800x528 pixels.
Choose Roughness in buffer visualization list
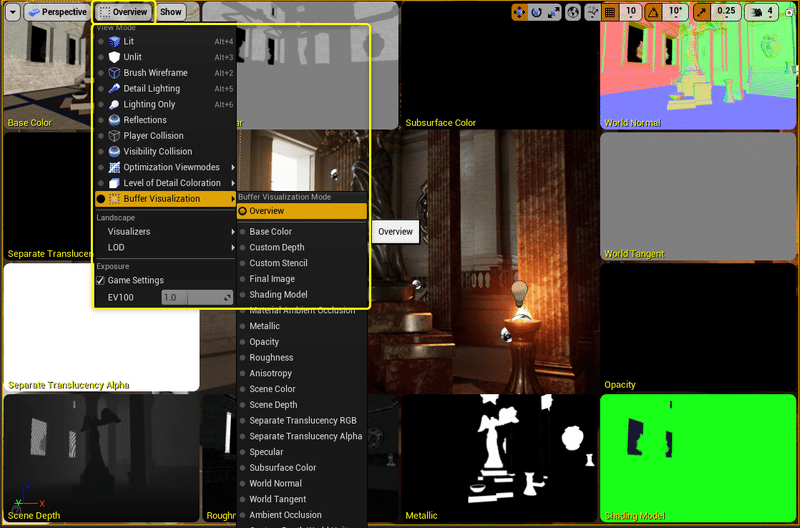(302, 358)
